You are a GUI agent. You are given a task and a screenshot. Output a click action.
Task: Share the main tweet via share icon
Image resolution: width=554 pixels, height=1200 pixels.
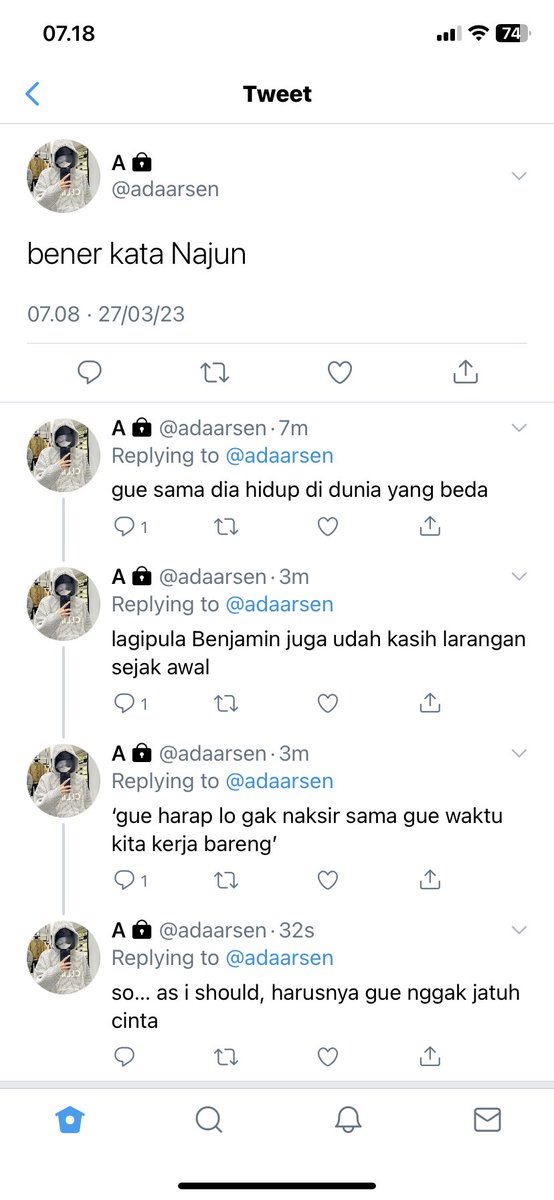[x=464, y=373]
